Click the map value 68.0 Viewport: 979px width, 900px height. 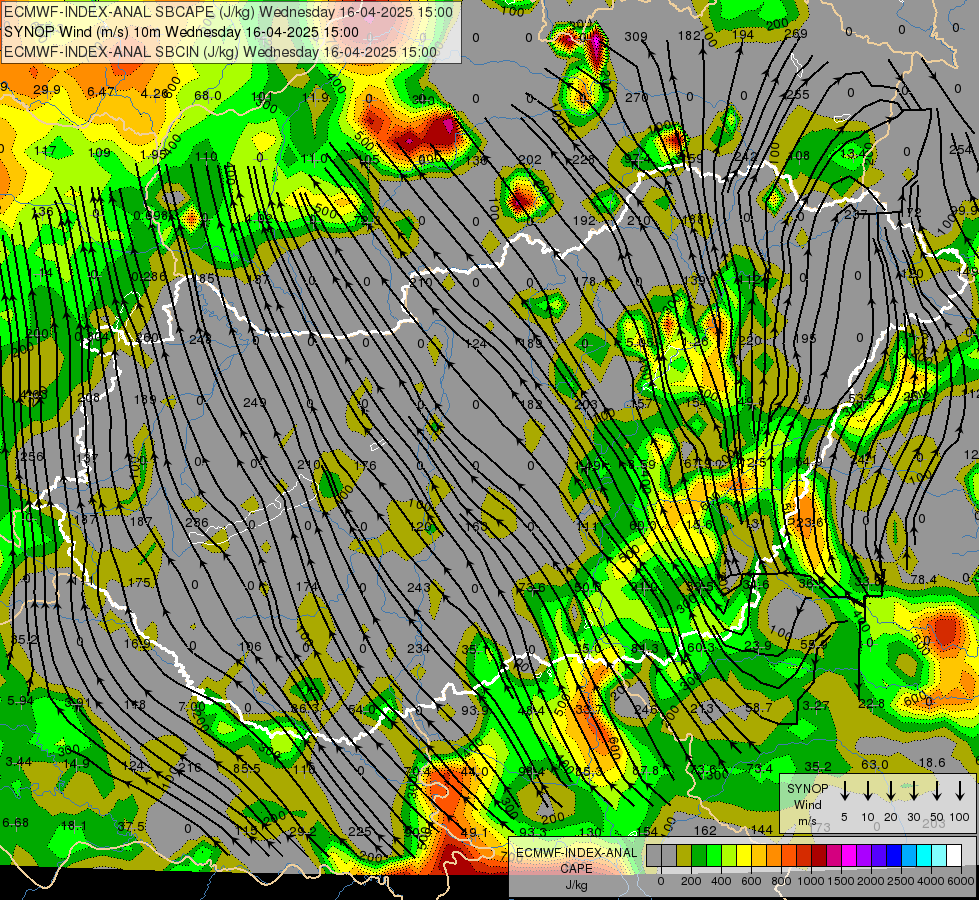click(x=207, y=95)
